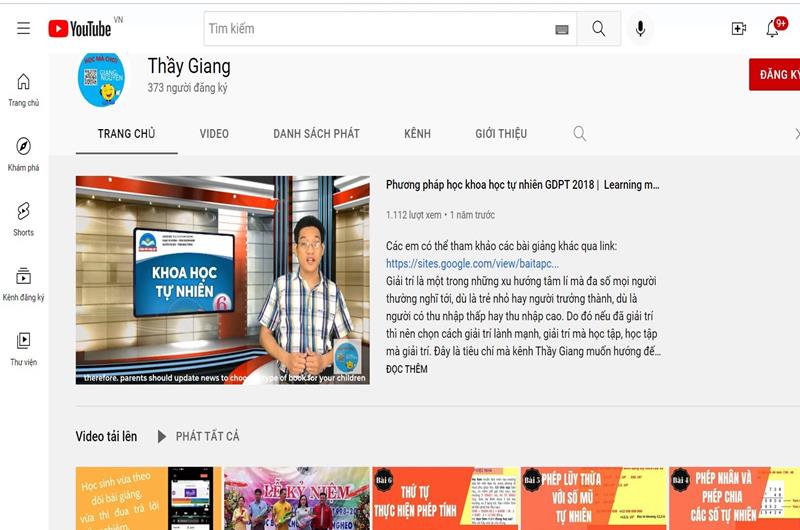Viewport: 800px width, 530px height.
Task: Play all with PHÁT TẤT CẢ
Action: [207, 436]
